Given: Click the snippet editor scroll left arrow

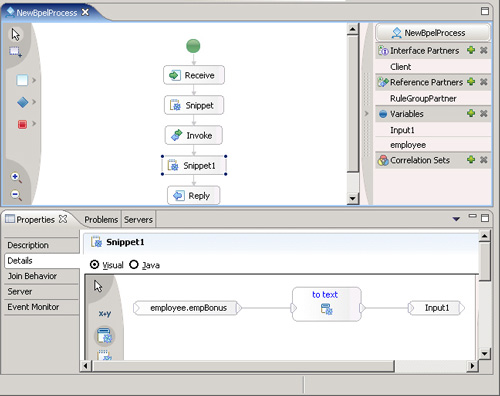Looking at the screenshot, I should point(85,366).
